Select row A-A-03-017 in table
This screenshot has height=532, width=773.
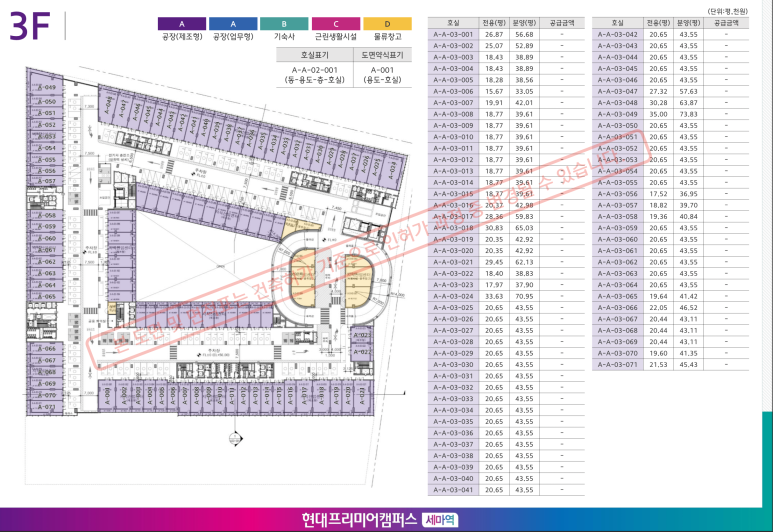click(506, 216)
